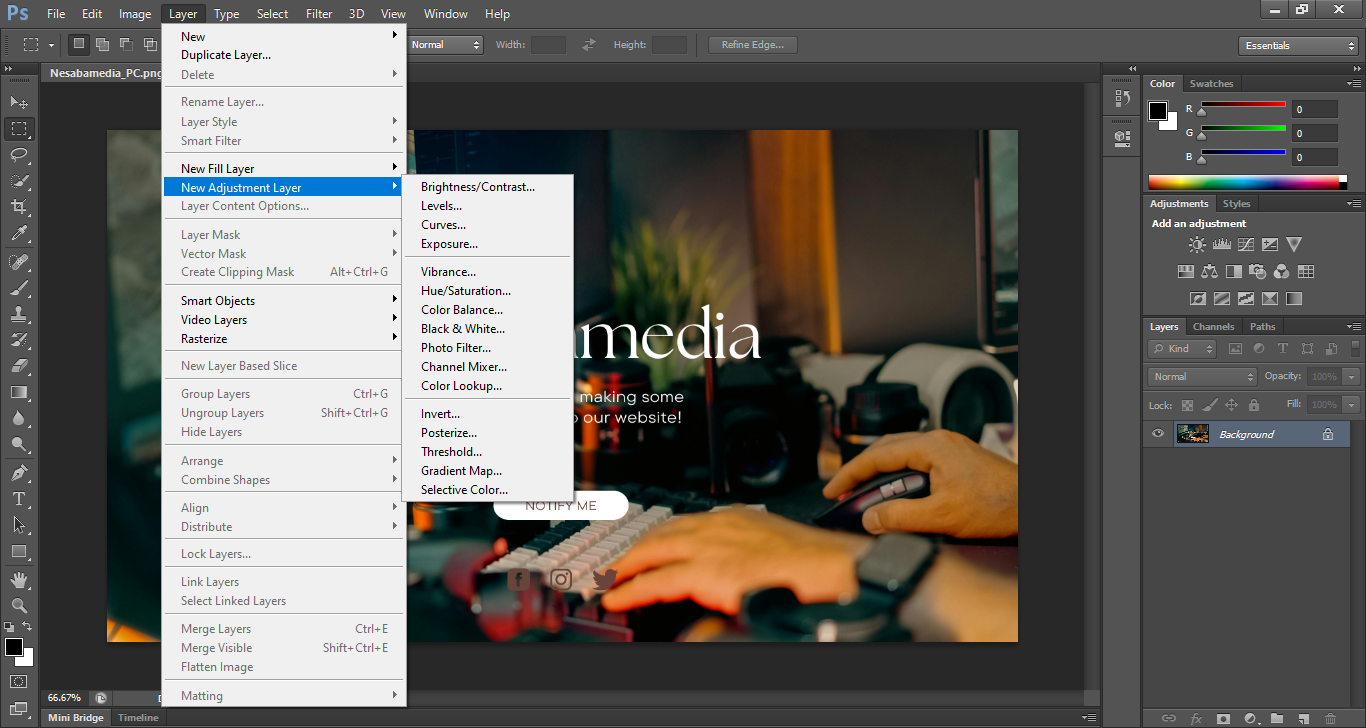Open the Kind layer filter dropdown
1366x728 pixels.
tap(1182, 349)
